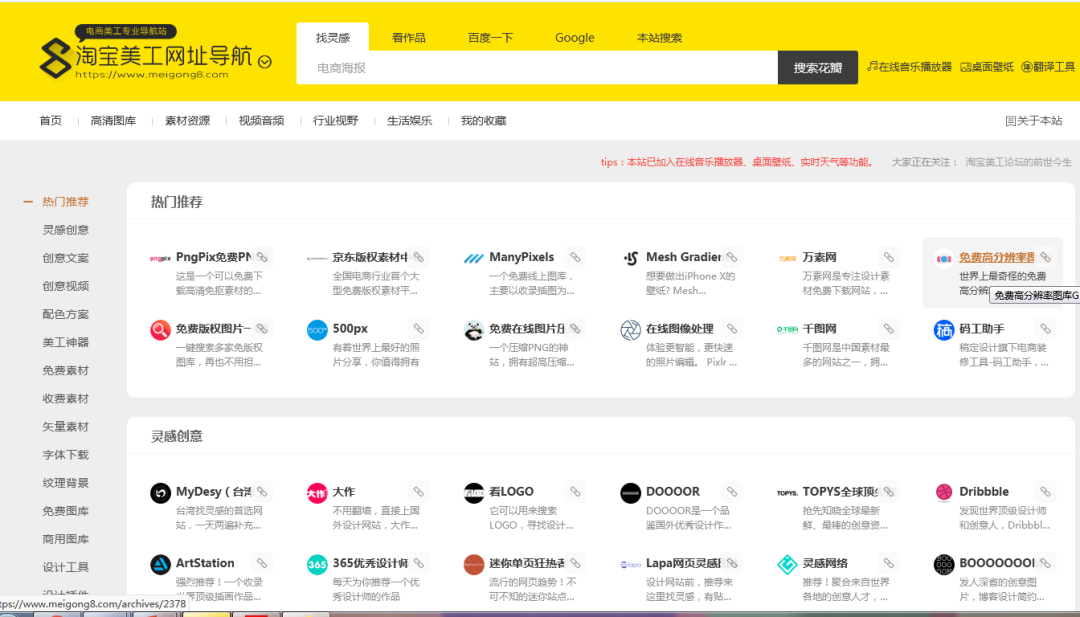Click the 搜索花瓣 search button
The height and width of the screenshot is (617, 1080).
818,67
